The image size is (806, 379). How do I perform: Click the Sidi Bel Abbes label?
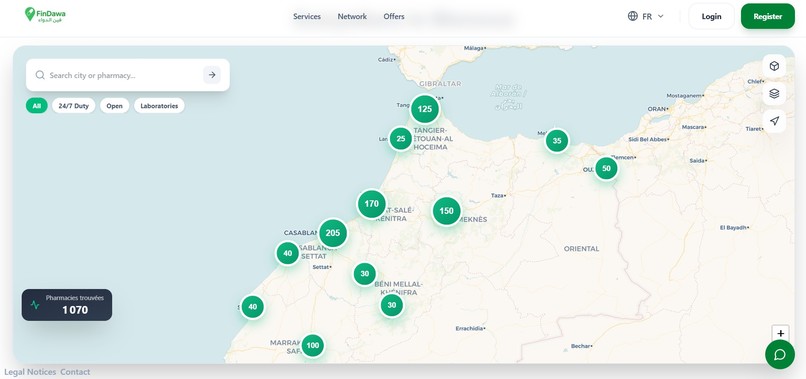coord(648,139)
